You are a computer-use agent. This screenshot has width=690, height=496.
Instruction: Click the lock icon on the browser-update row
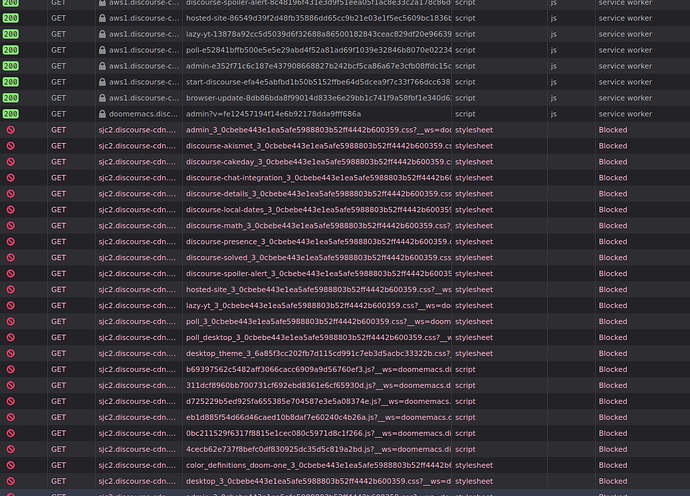[102, 98]
